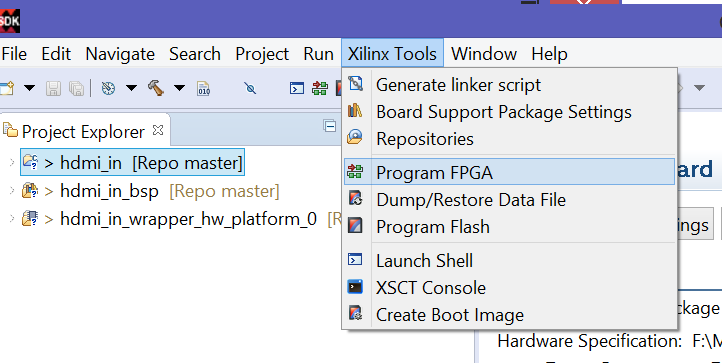Click the Create Boot Image icon
This screenshot has height=363, width=722.
point(355,314)
